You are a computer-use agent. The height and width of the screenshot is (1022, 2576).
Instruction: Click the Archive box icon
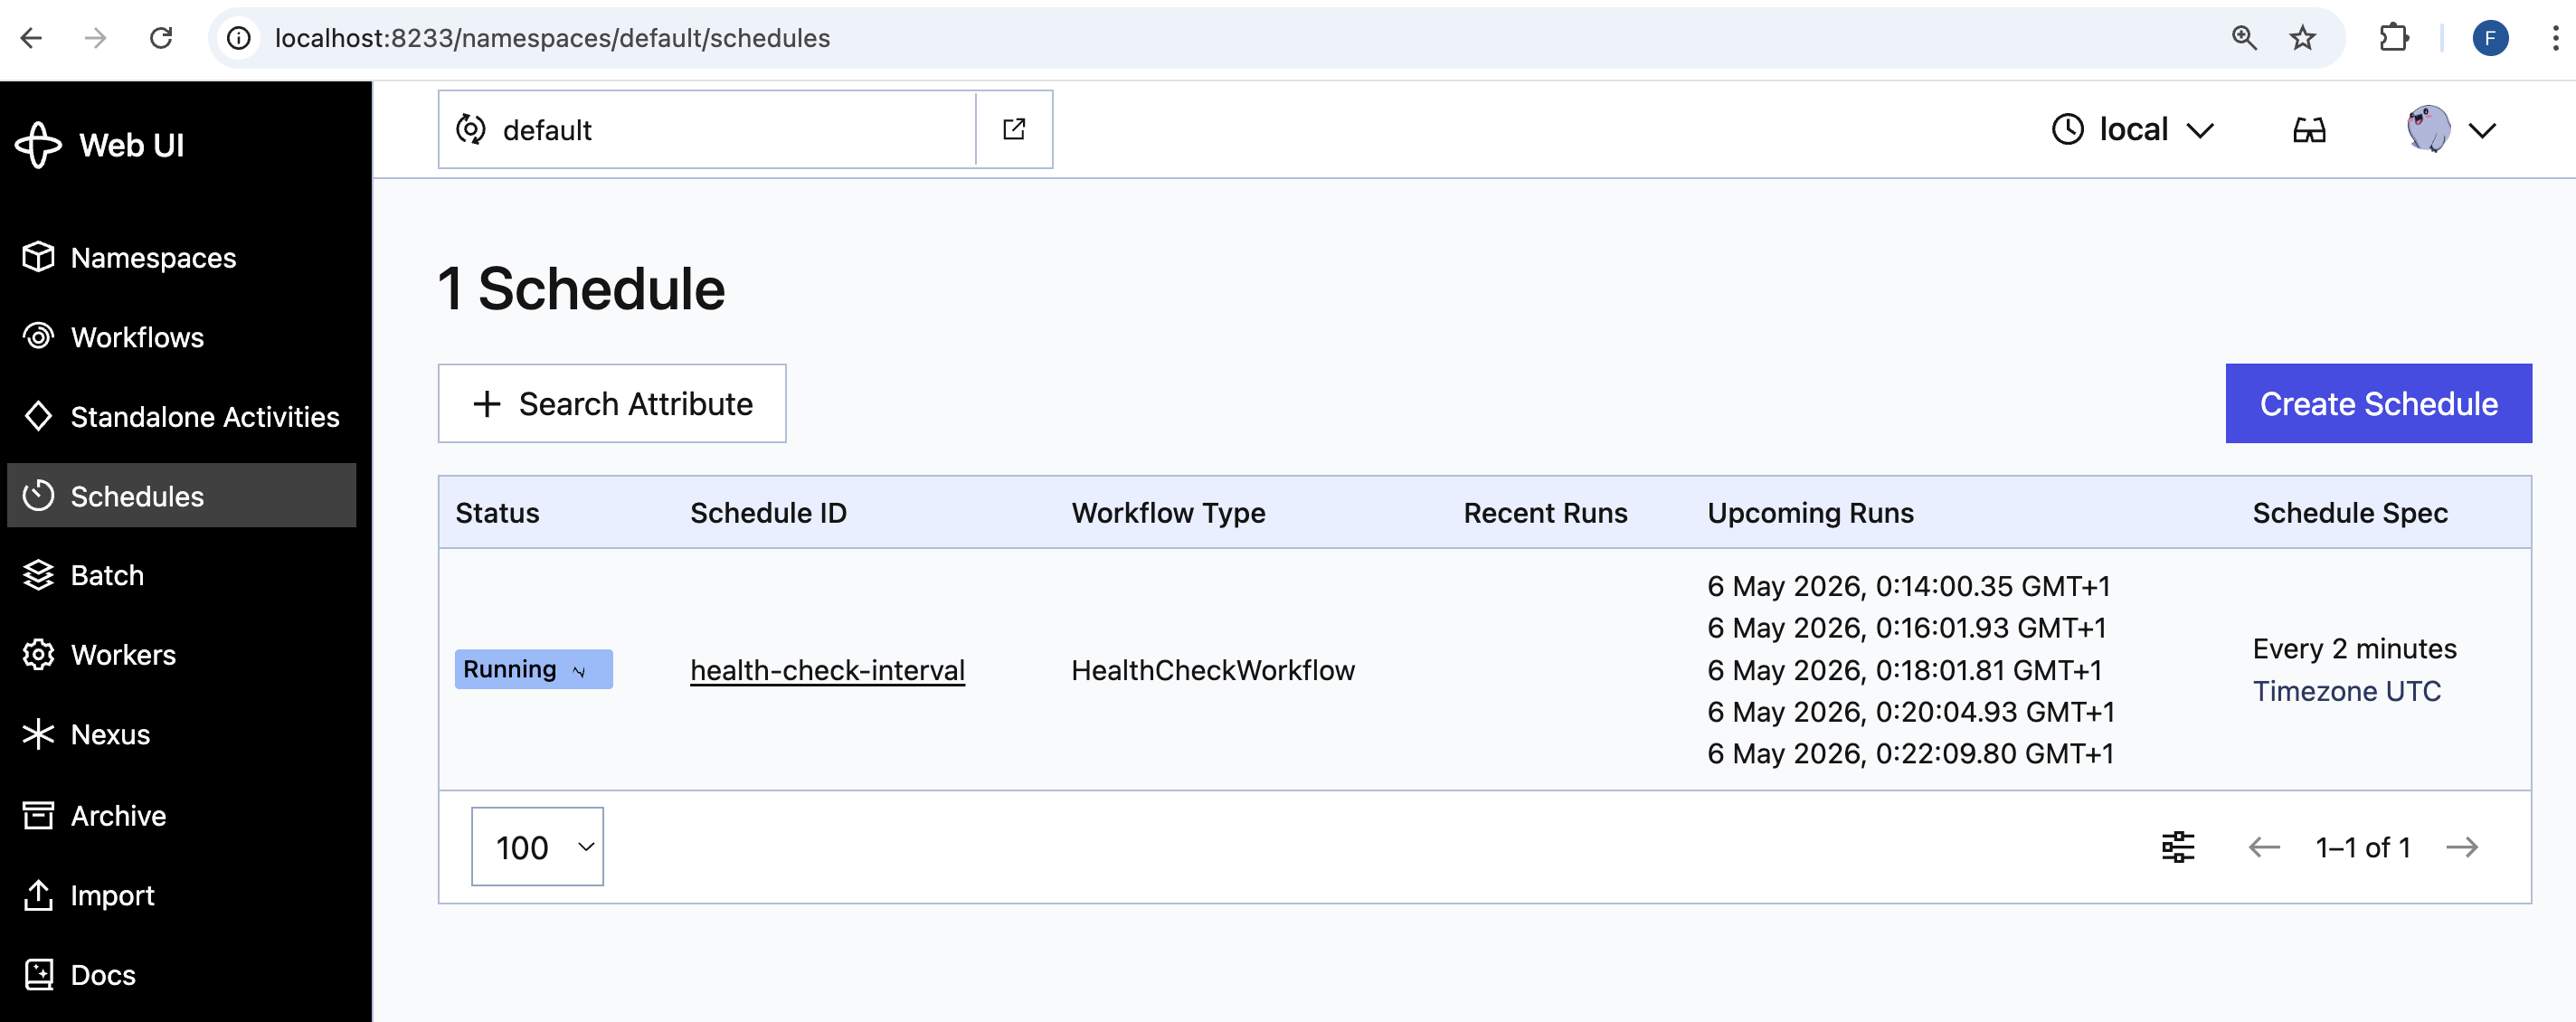[x=38, y=815]
